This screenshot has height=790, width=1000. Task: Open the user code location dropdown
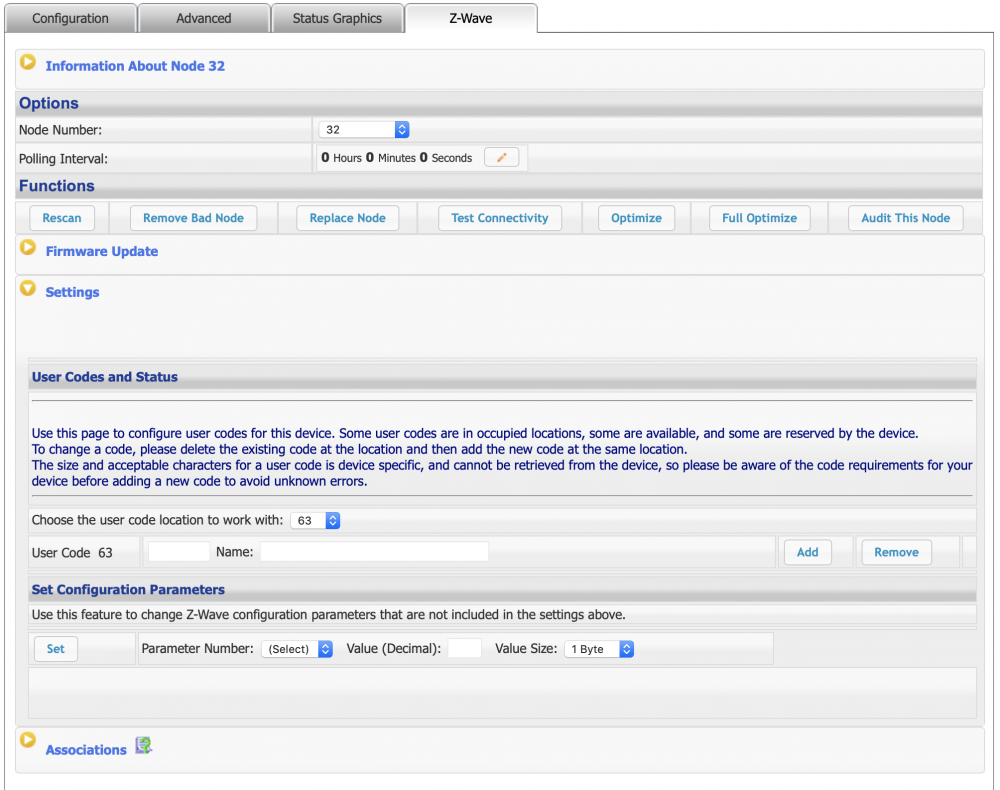[315, 520]
